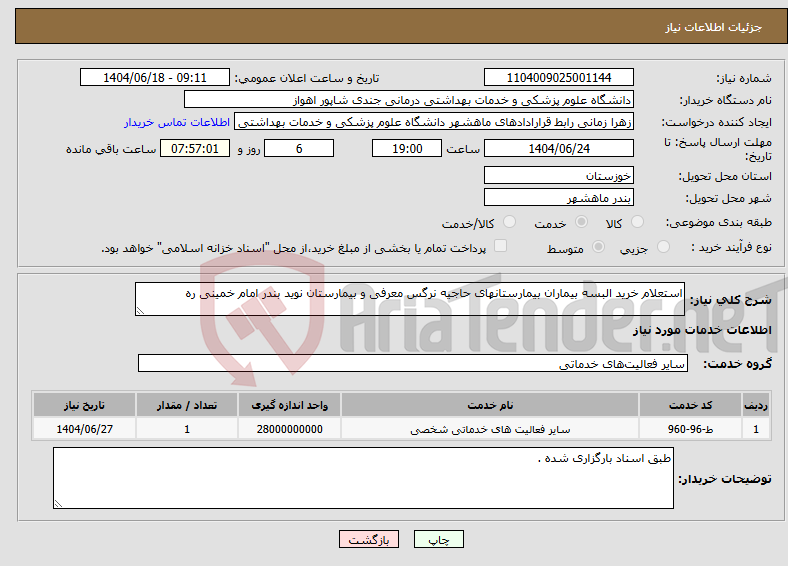Click the quantity cell in service row

[186, 429]
